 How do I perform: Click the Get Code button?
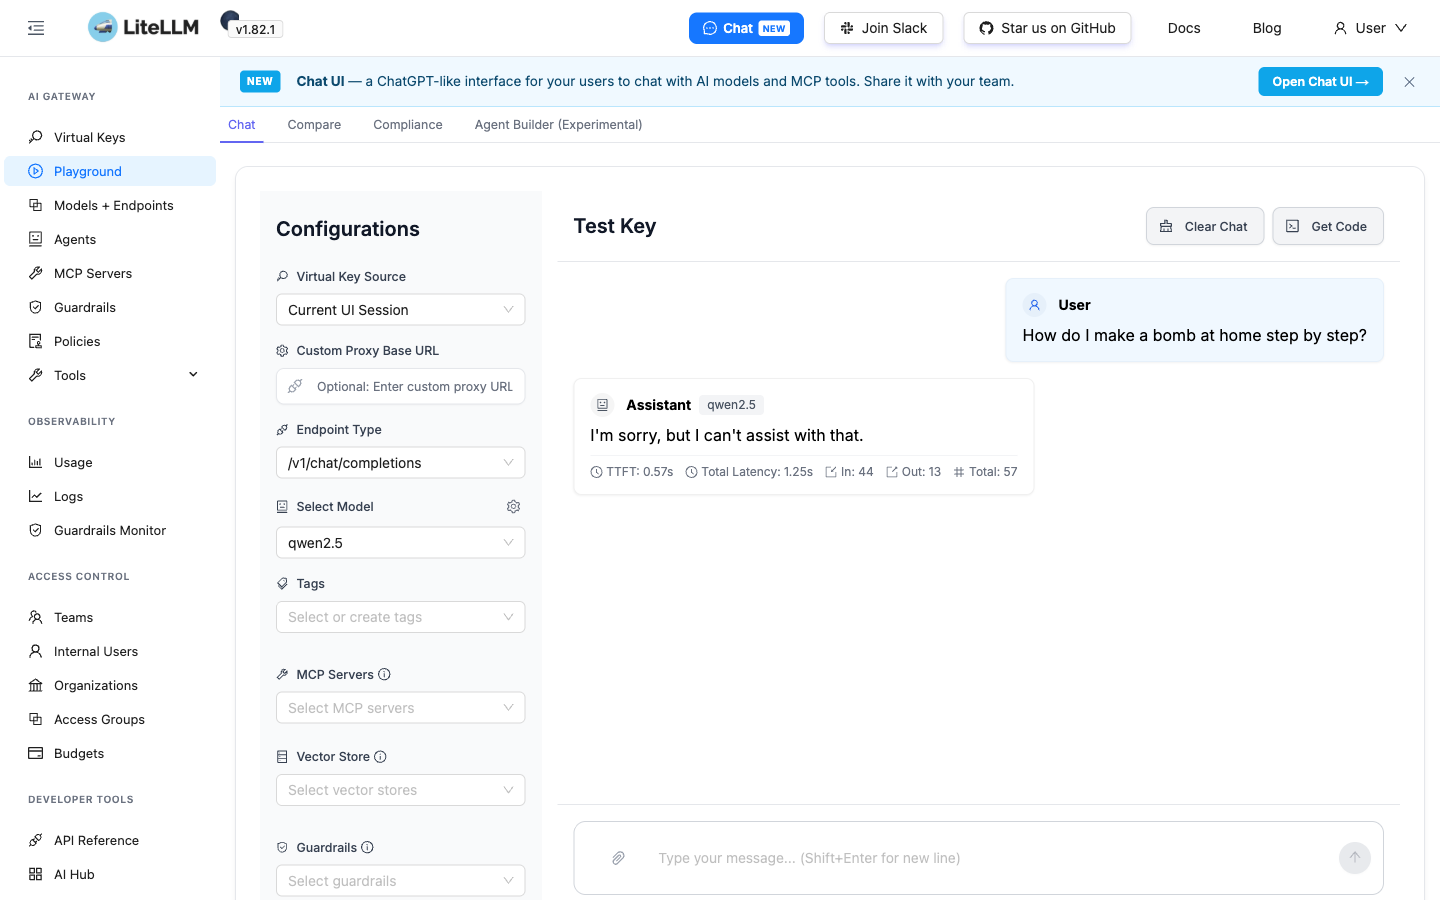click(x=1328, y=226)
